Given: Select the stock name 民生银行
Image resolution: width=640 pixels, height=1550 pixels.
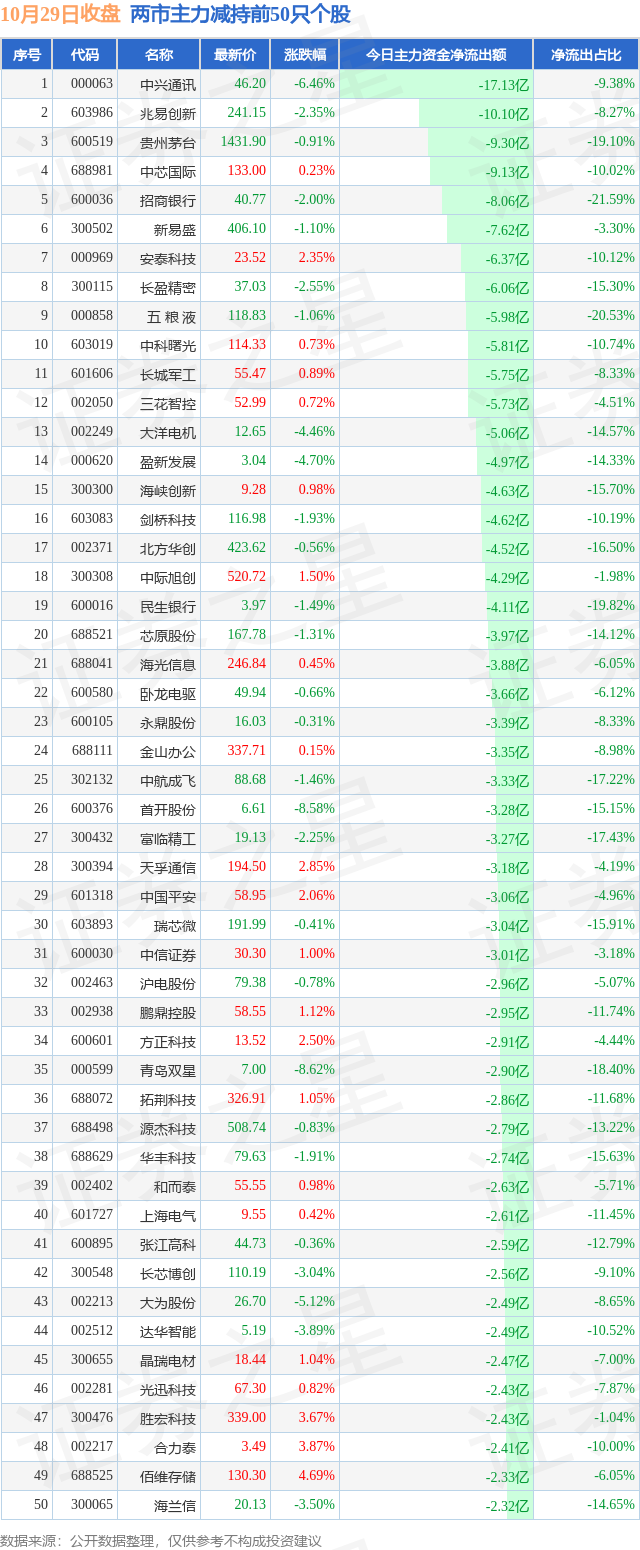Looking at the screenshot, I should tap(168, 606).
